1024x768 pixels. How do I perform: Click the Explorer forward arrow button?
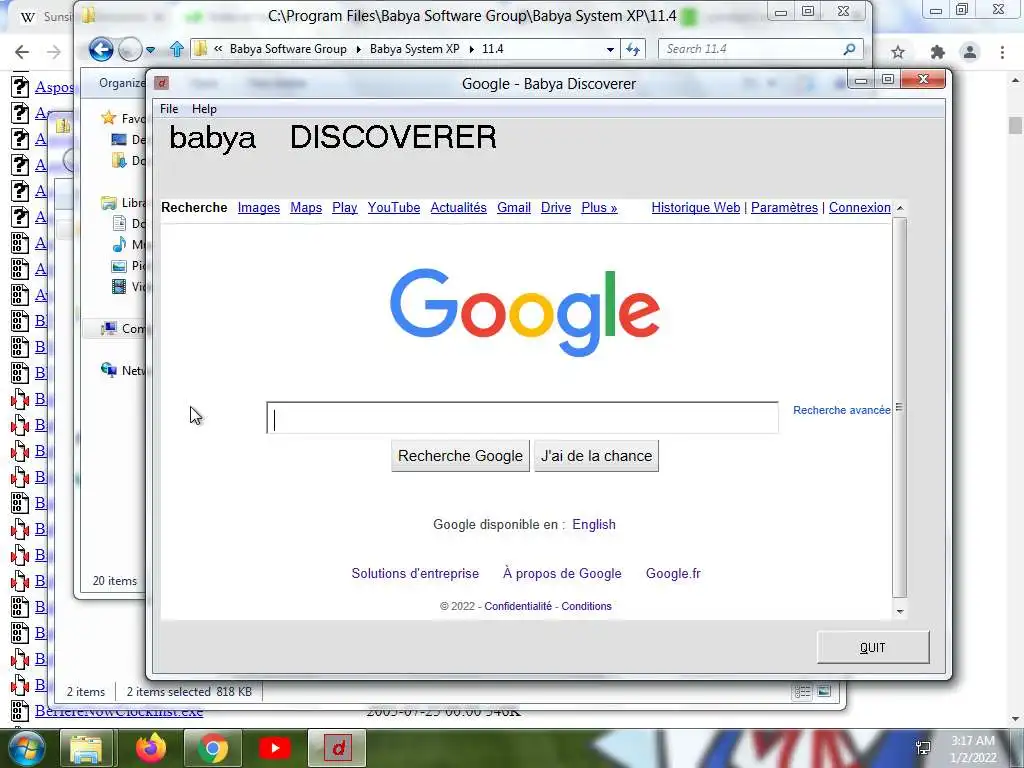tap(130, 49)
